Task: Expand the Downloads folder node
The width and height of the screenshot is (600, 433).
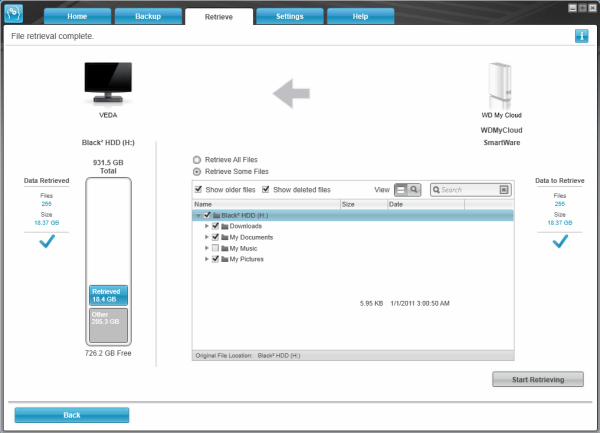Action: pos(207,226)
